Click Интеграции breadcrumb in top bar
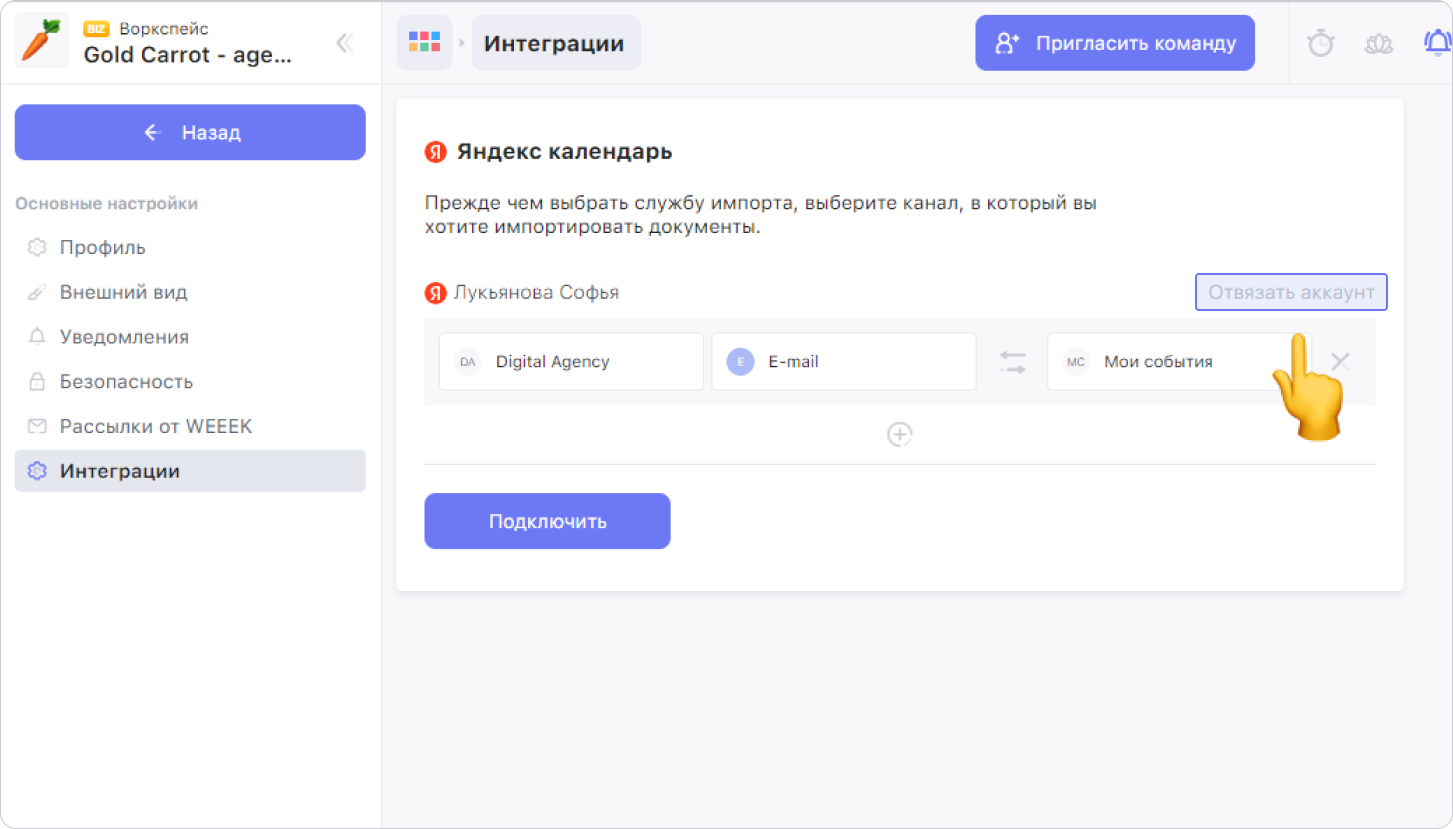This screenshot has height=829, width=1453. tap(556, 43)
